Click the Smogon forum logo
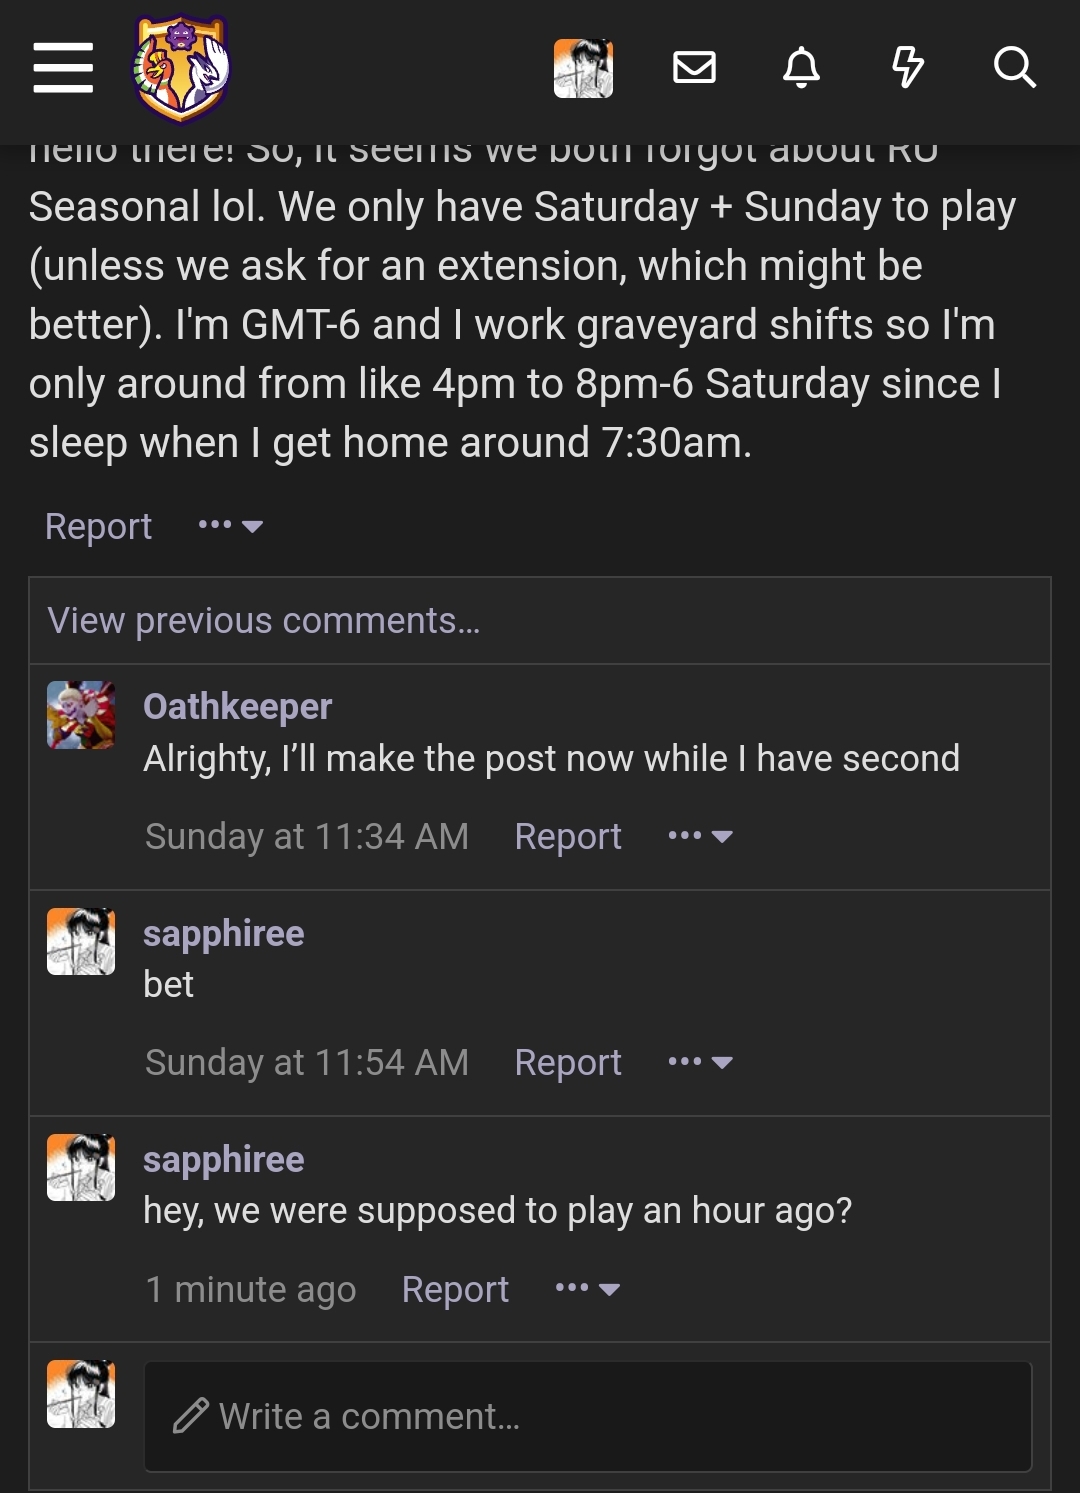Screen dimensions: 1080x1493 pyautogui.click(x=181, y=68)
